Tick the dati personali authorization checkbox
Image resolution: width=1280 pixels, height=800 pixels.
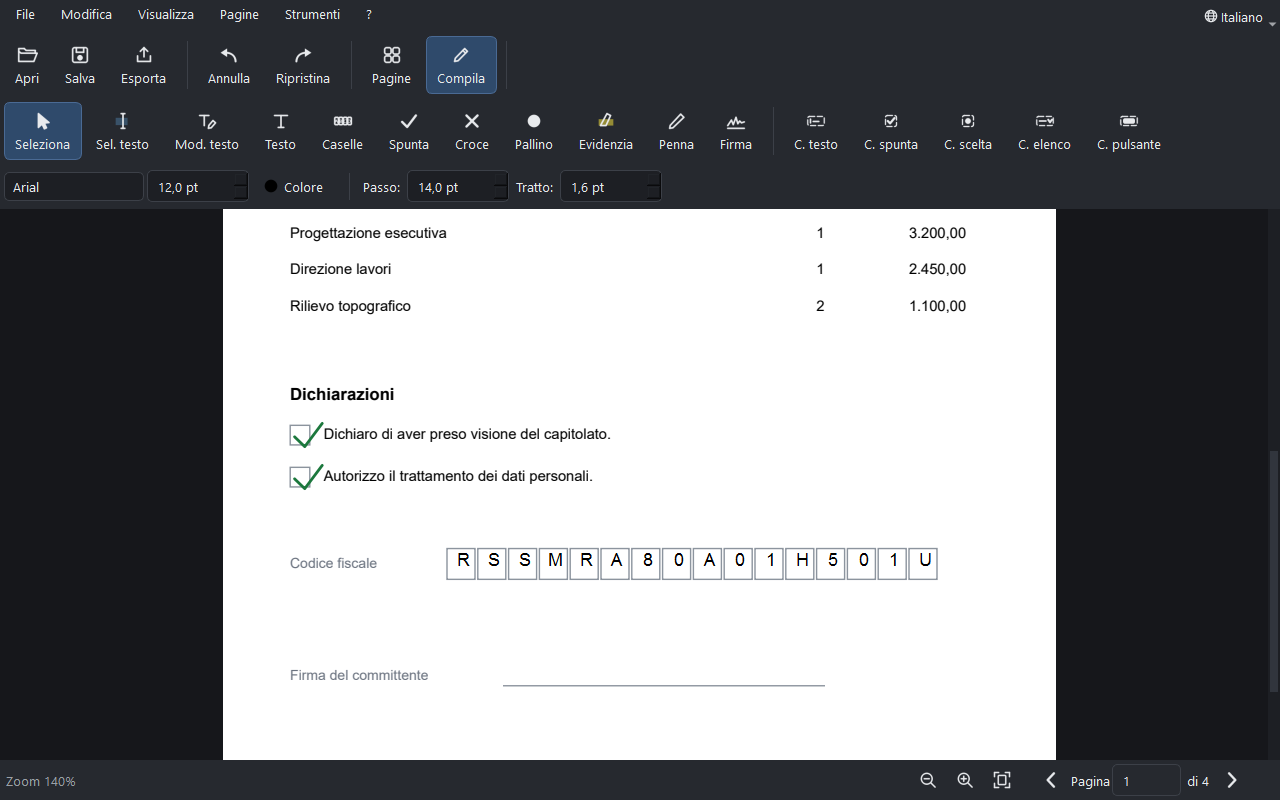[x=300, y=477]
